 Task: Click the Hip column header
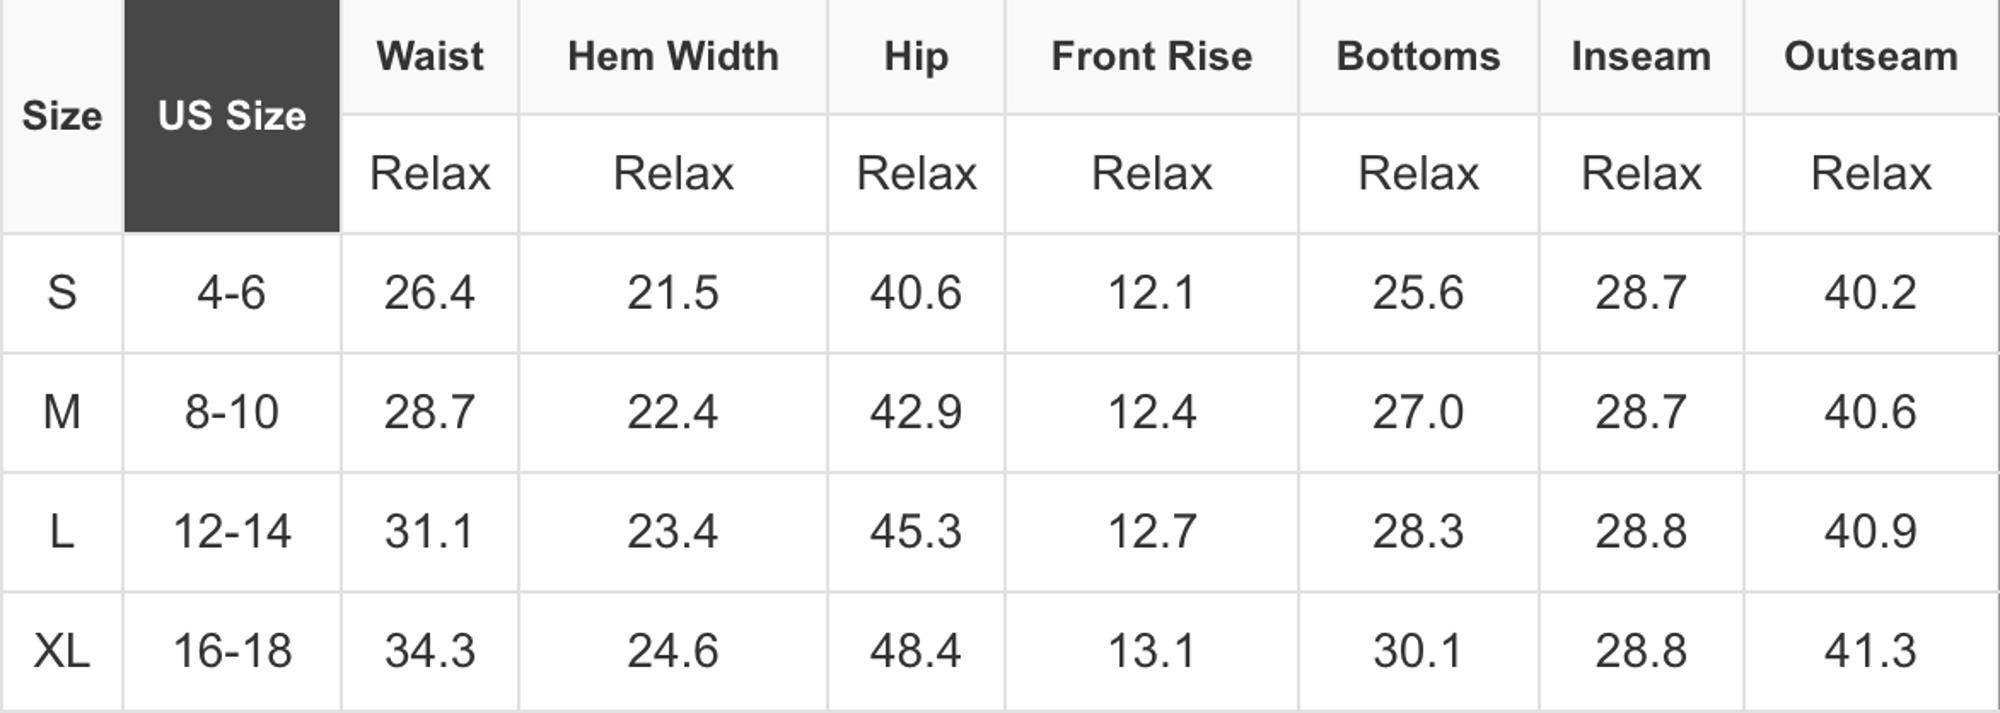click(x=916, y=56)
